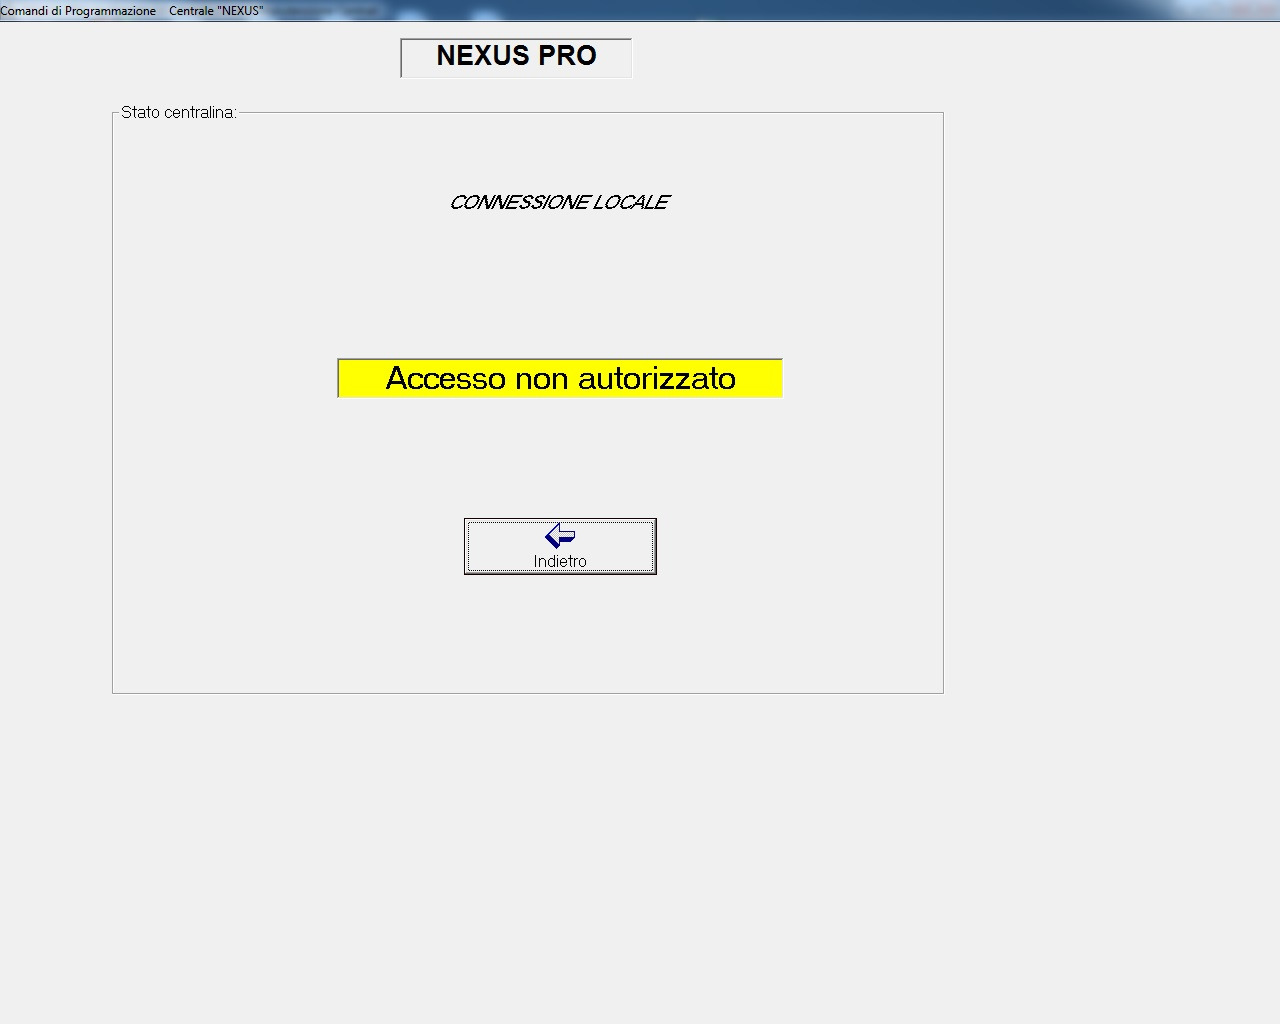Click the CONNESSIONE LOCALE status text
This screenshot has width=1280, height=1024.
coord(559,202)
